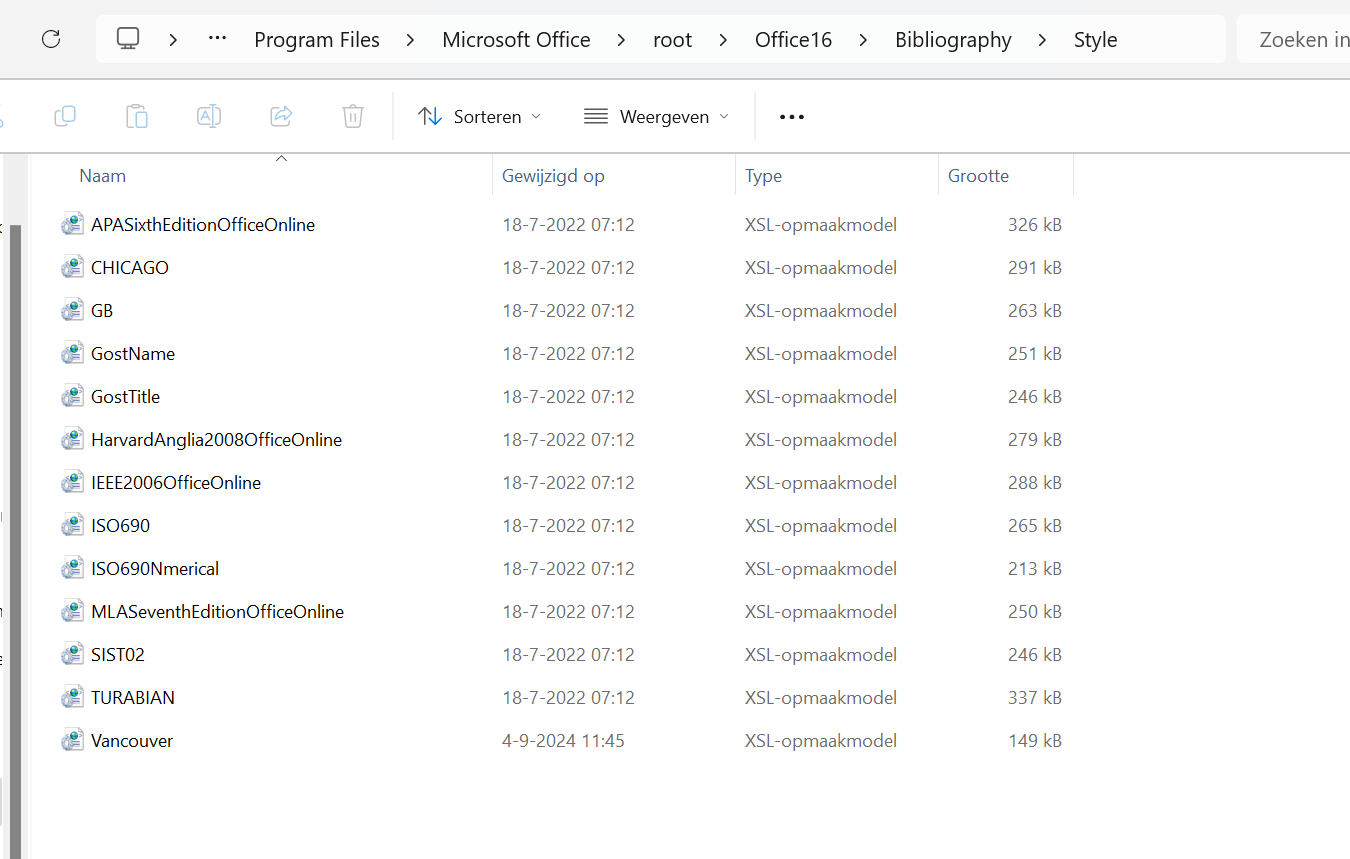This screenshot has width=1350, height=859.
Task: Click the size value 326 kB
Action: point(1035,225)
